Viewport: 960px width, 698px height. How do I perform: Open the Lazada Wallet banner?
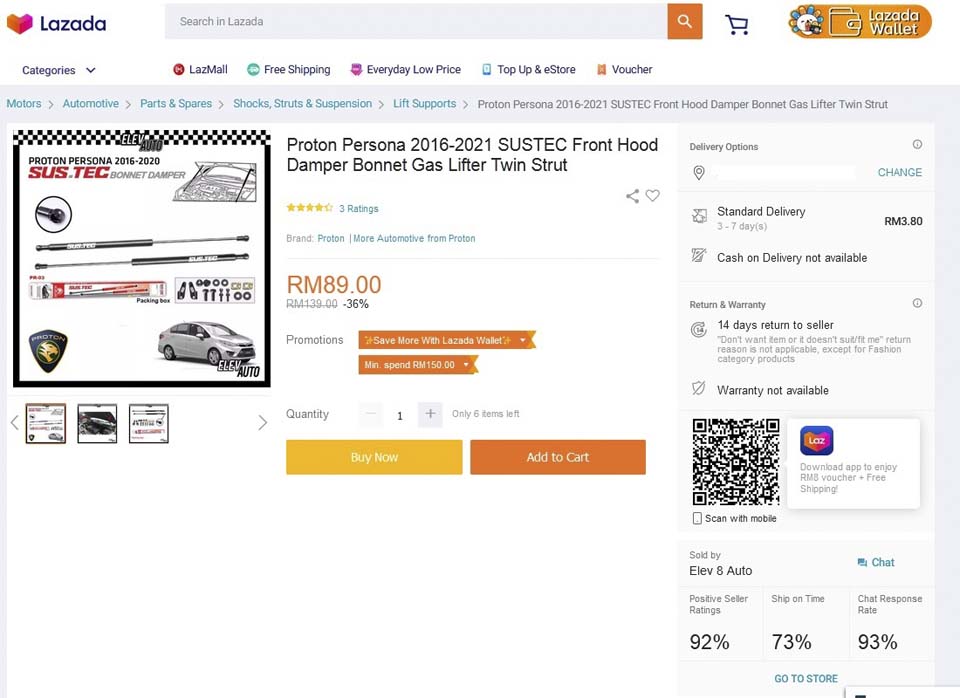pos(860,22)
